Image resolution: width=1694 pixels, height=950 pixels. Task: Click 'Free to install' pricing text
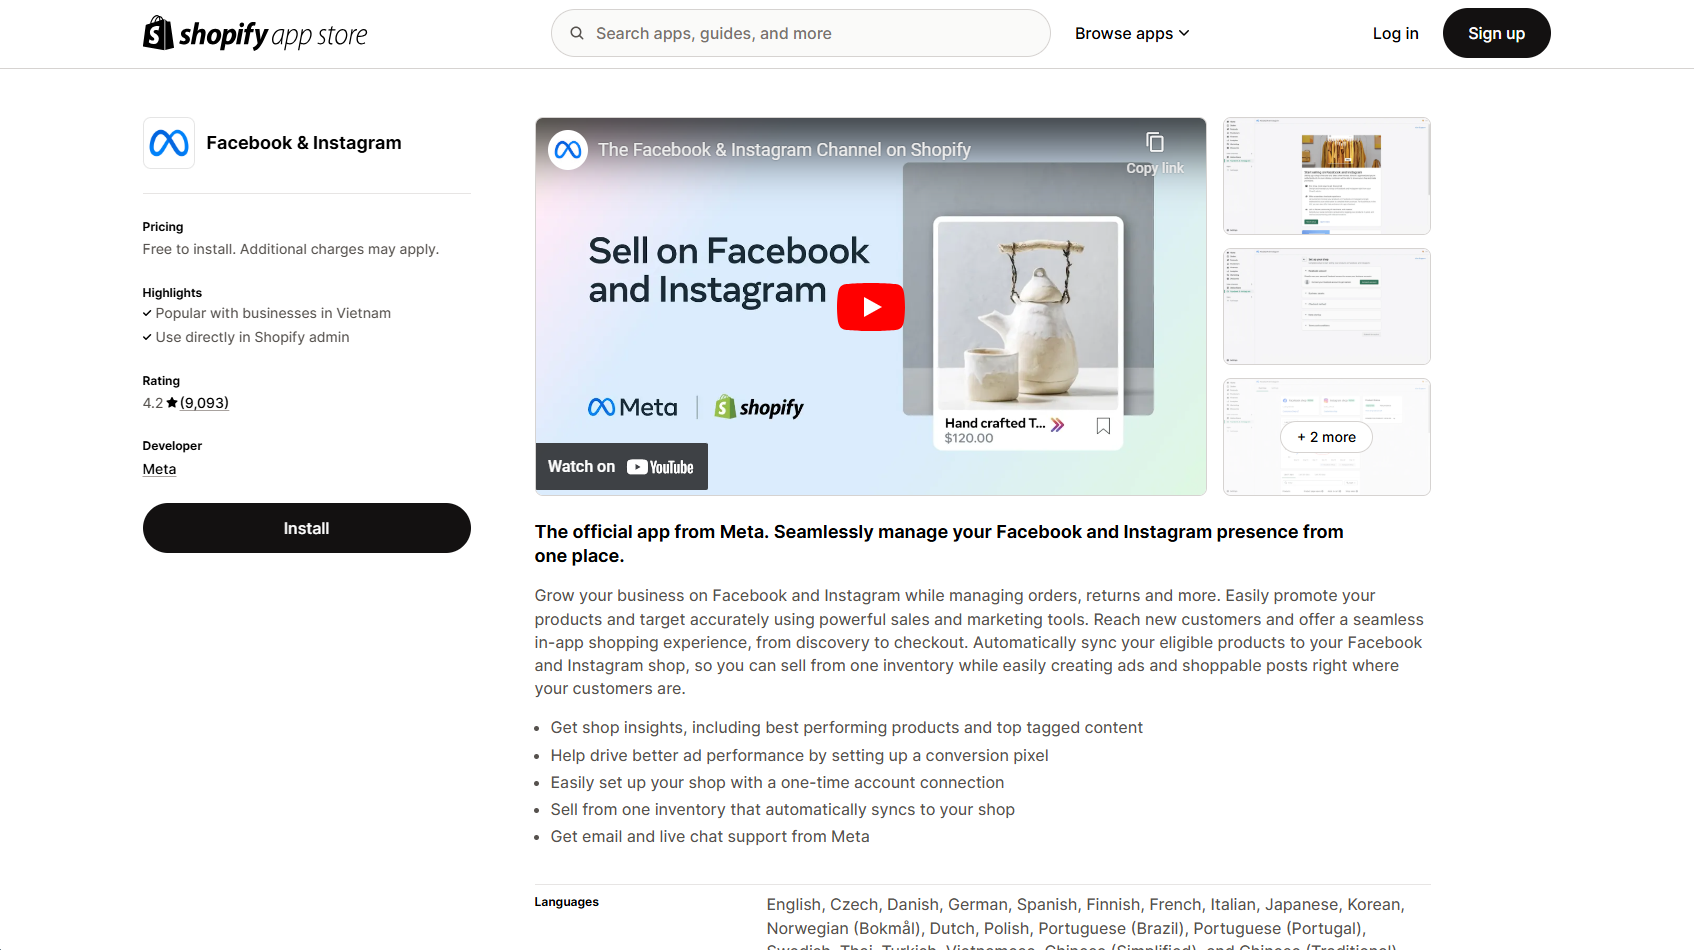pos(290,249)
